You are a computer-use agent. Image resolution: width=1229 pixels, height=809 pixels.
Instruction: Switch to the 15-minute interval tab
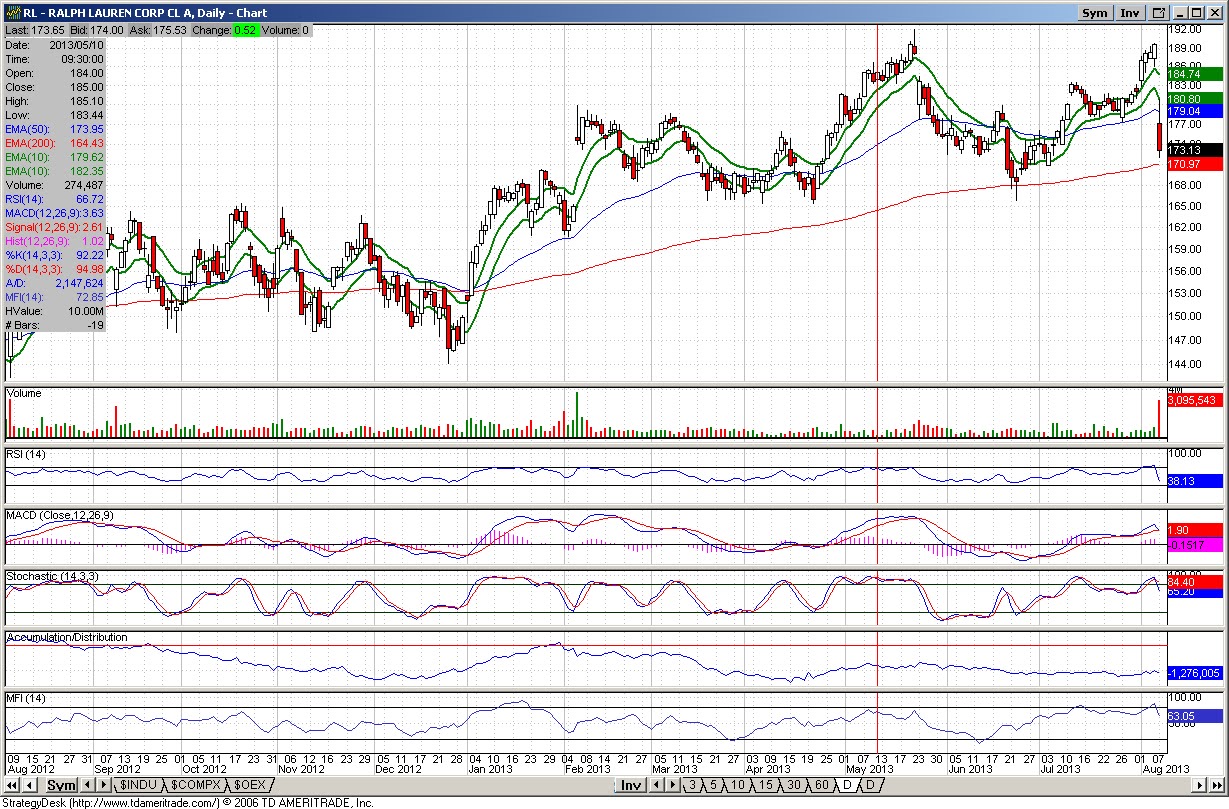click(x=766, y=785)
